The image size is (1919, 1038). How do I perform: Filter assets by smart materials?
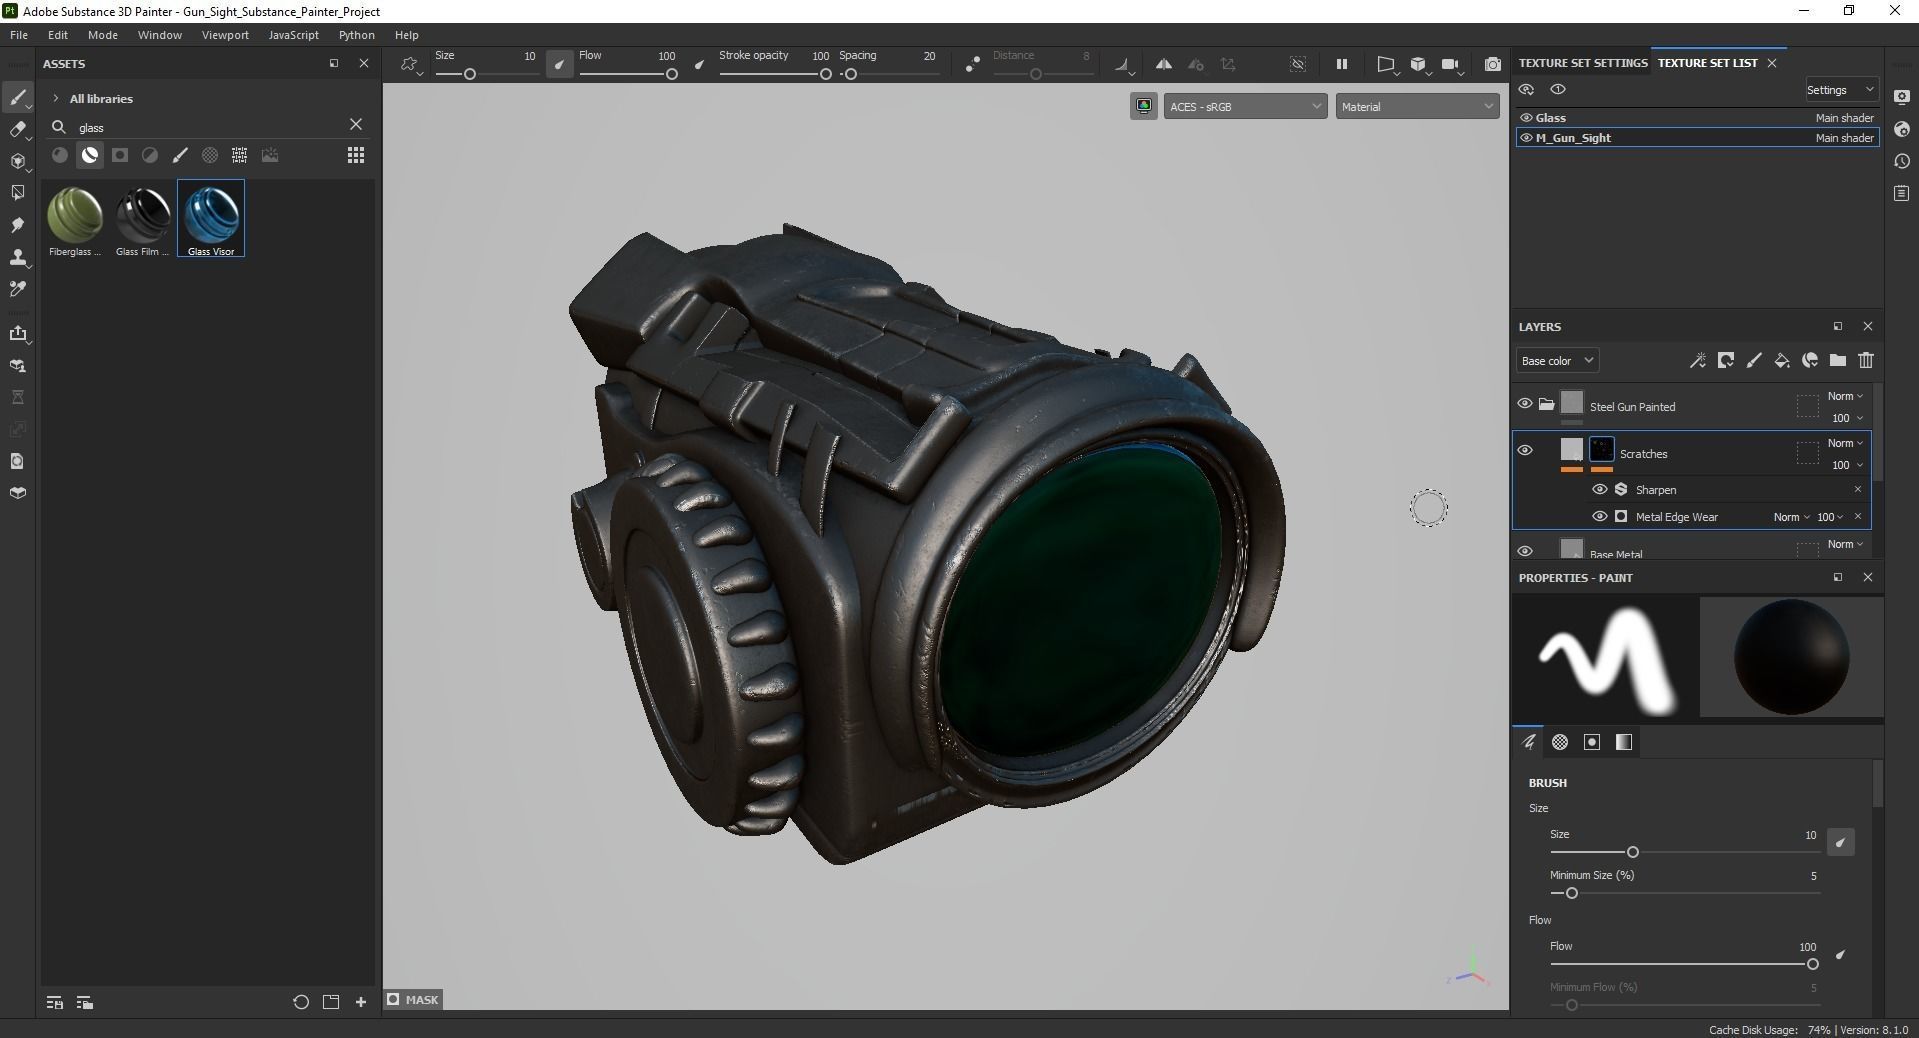tap(90, 155)
